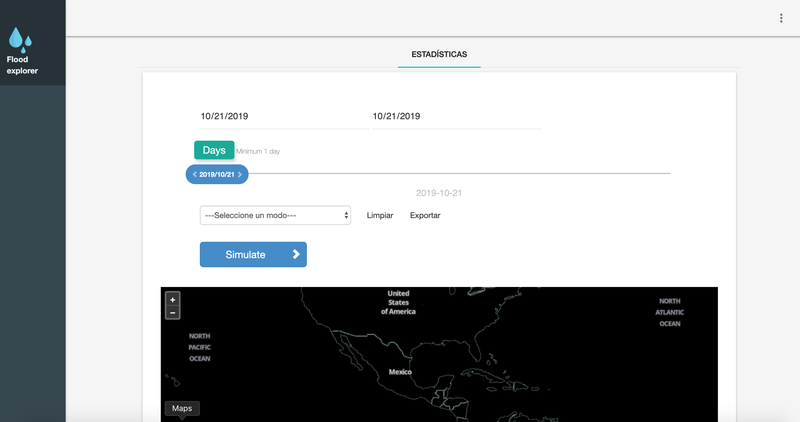Click United States of America map label

398,302
